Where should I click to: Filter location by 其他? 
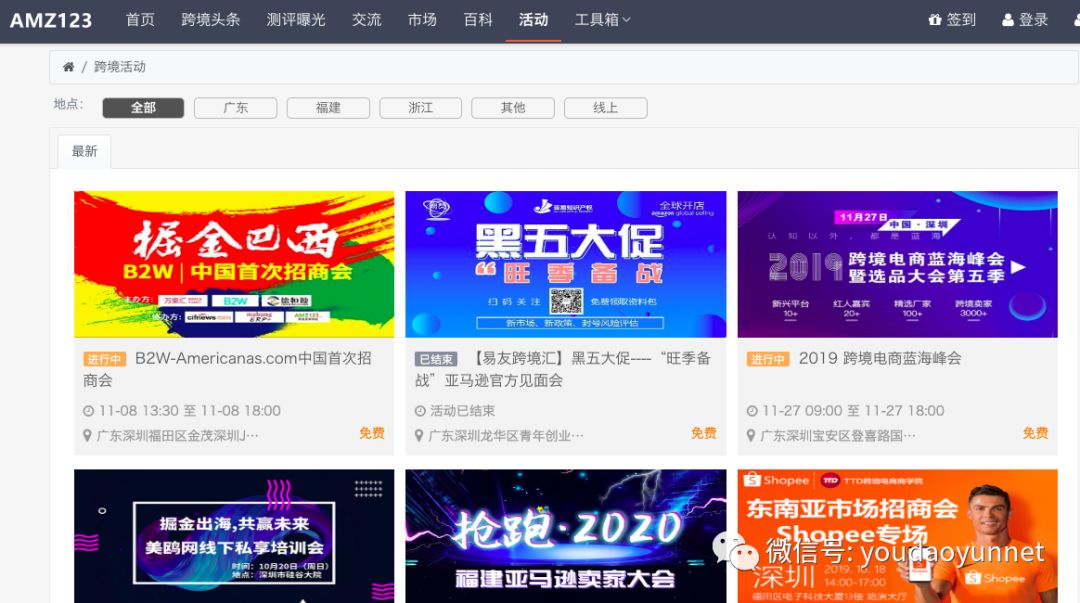click(513, 108)
